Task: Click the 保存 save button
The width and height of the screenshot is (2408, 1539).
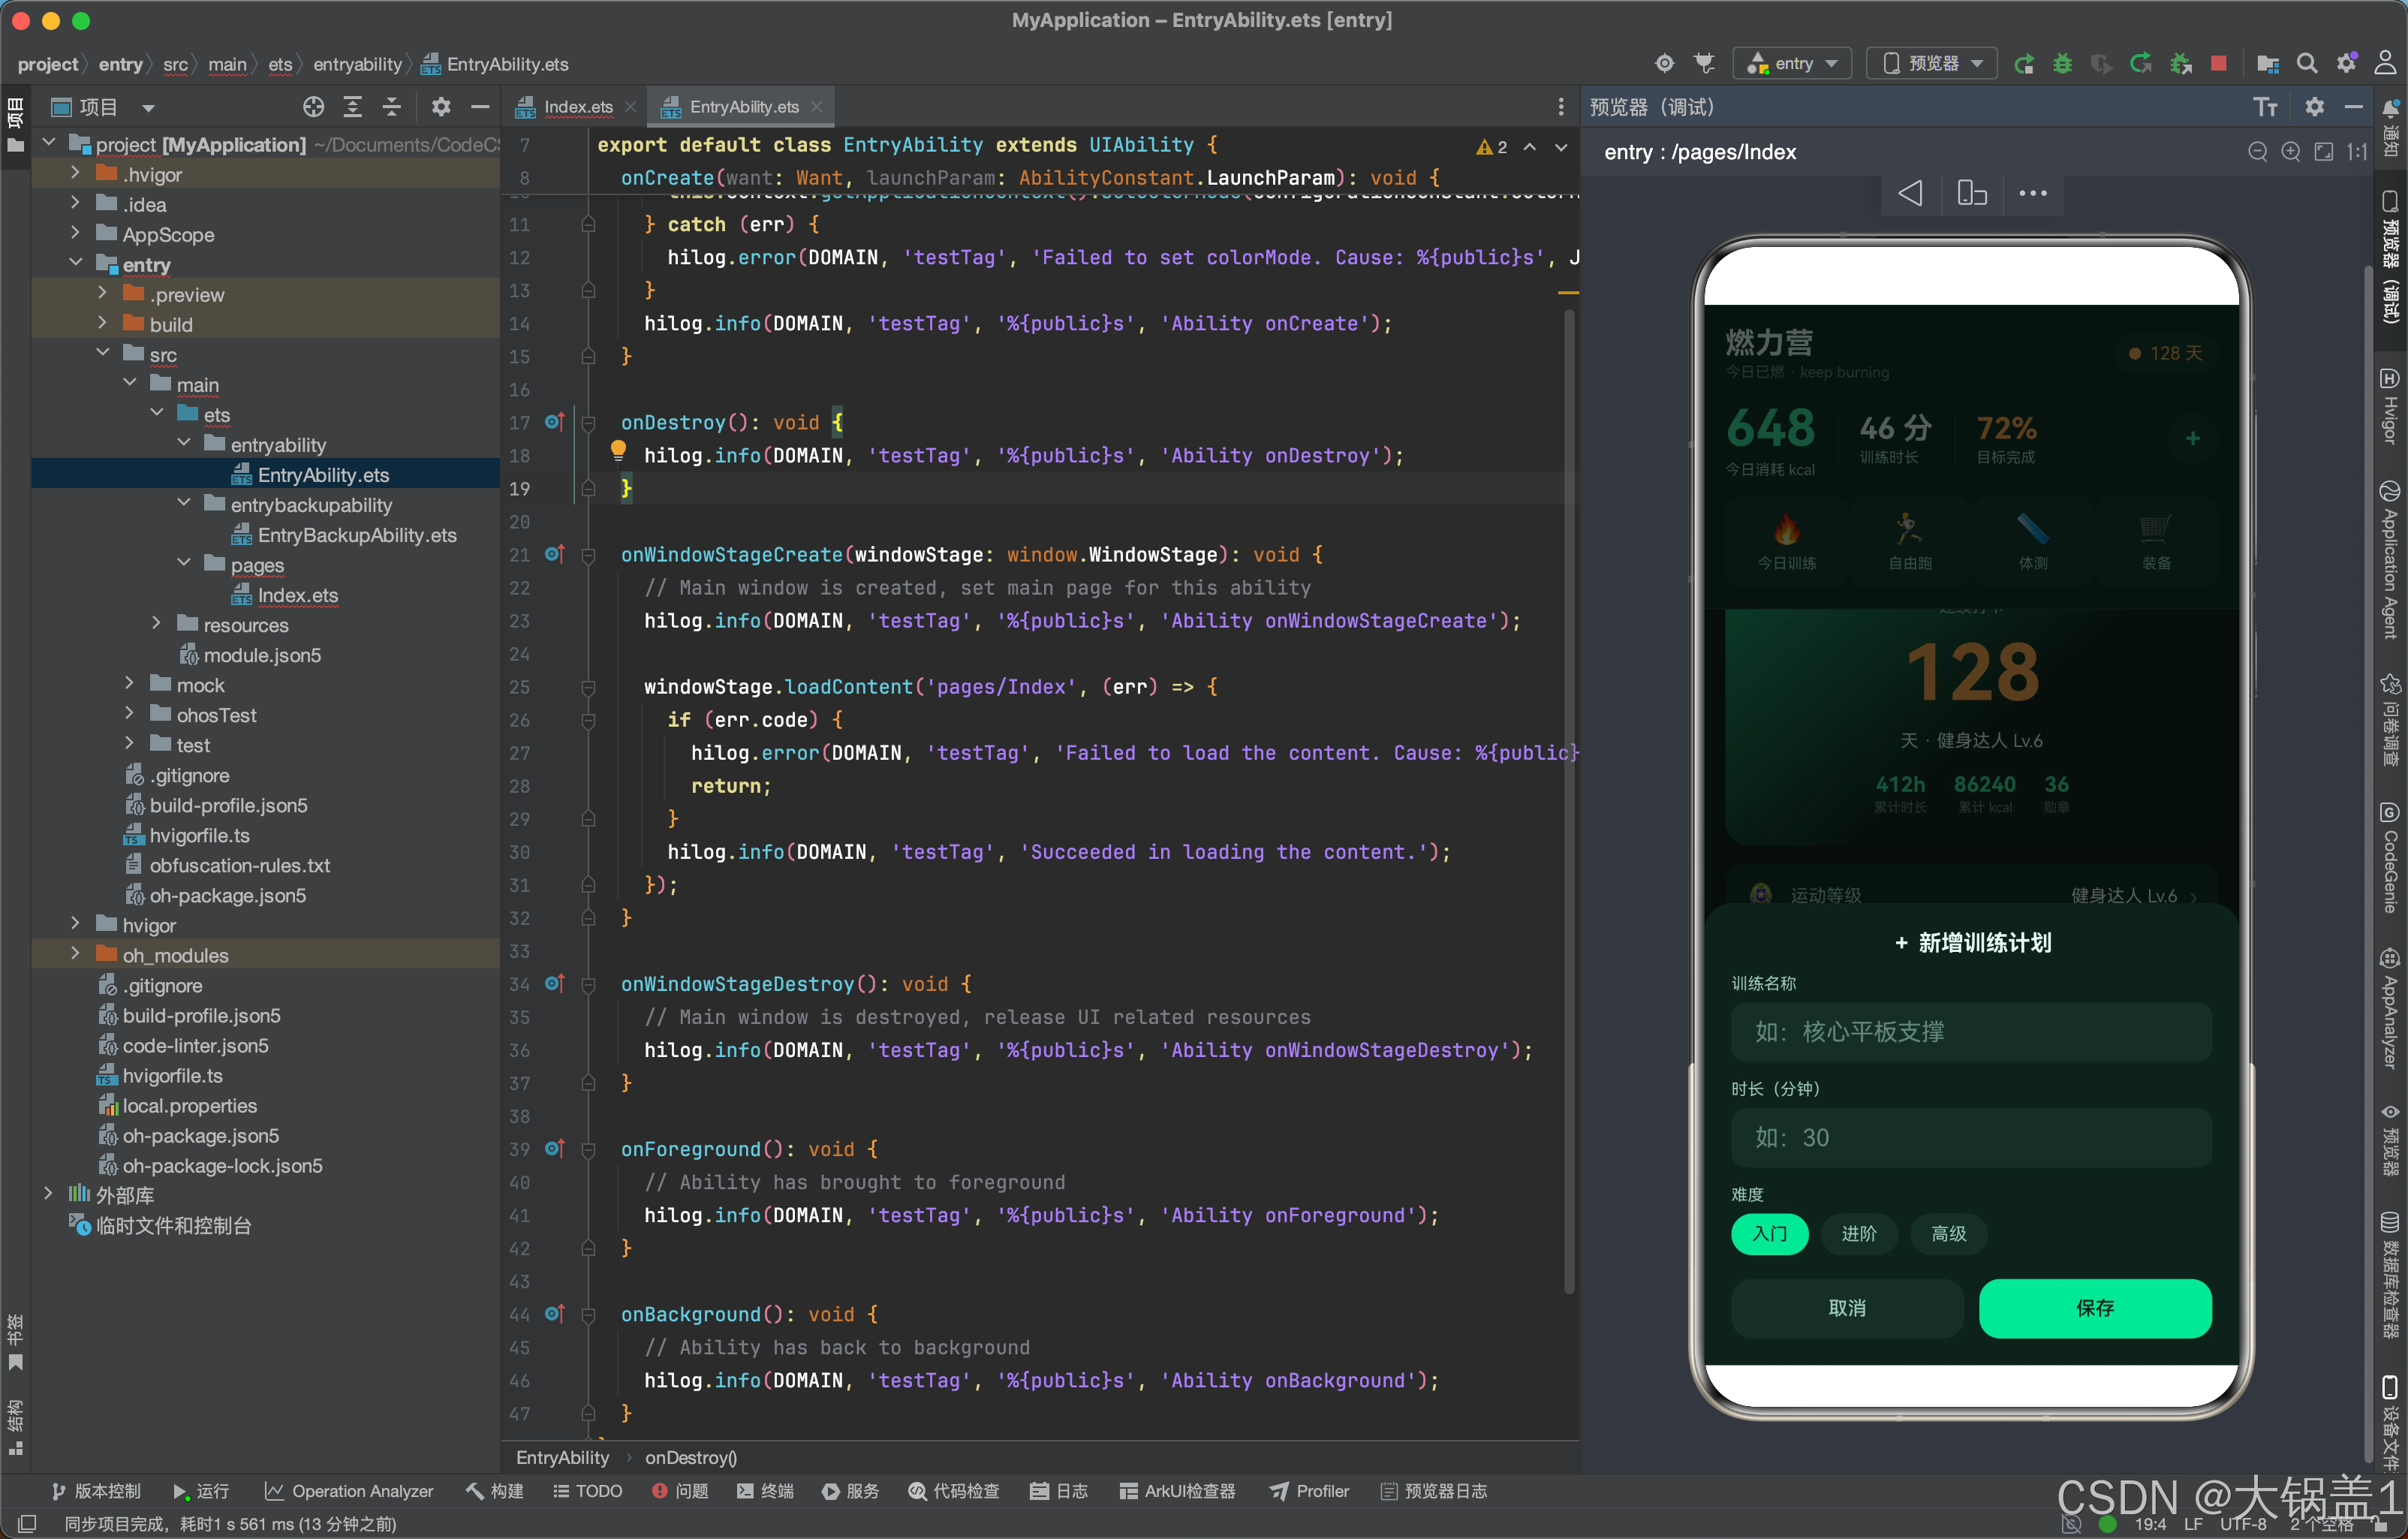Action: point(2095,1308)
